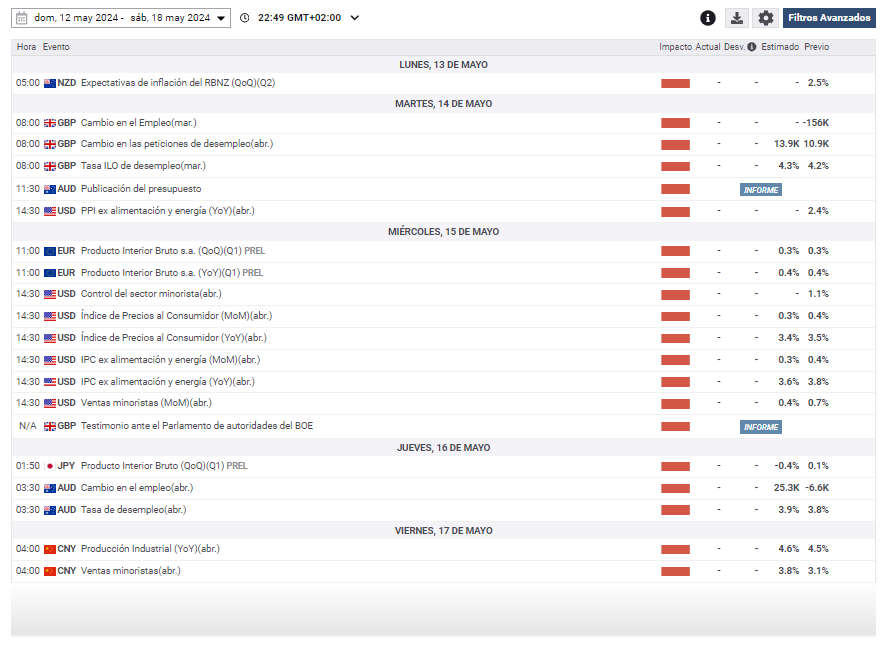Select the Tasa ILO de desempleo event

(143, 166)
